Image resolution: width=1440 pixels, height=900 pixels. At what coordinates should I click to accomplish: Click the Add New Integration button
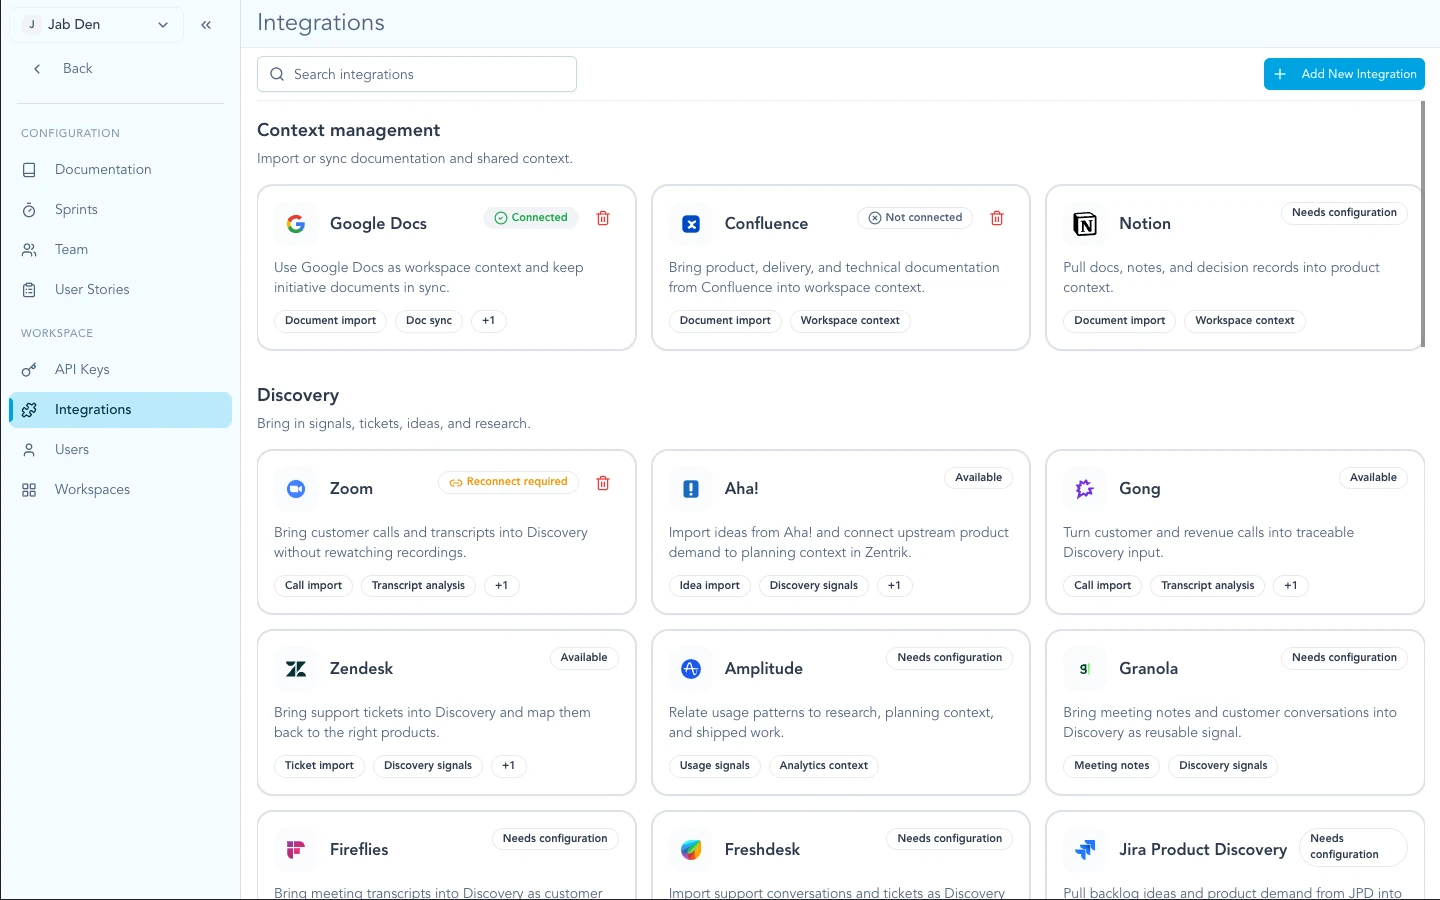tap(1344, 74)
